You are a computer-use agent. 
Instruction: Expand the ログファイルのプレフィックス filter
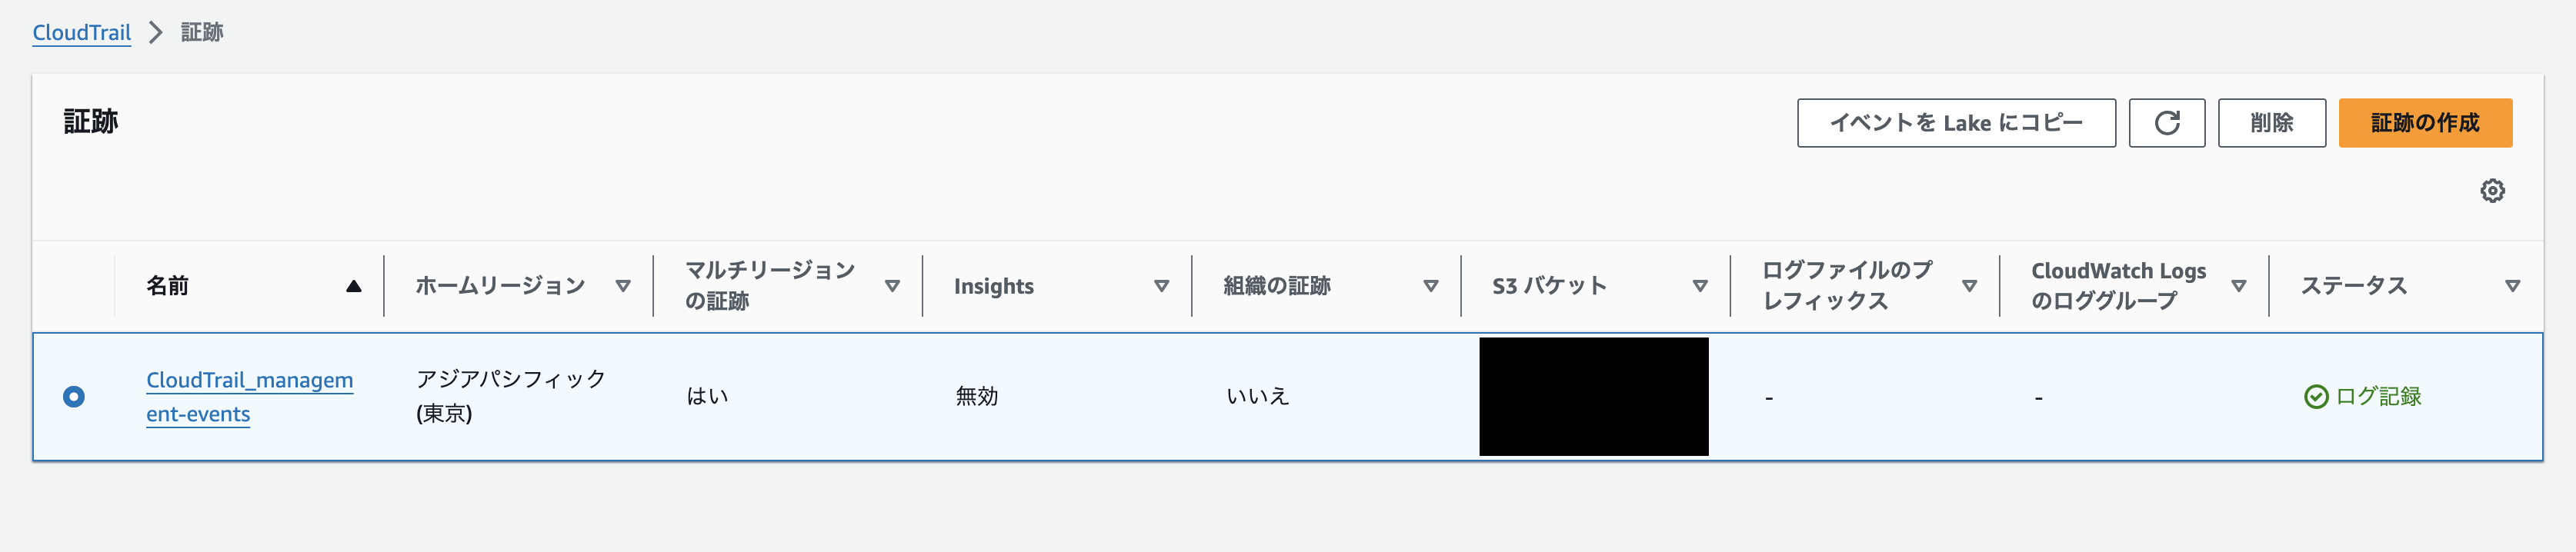pos(1971,285)
